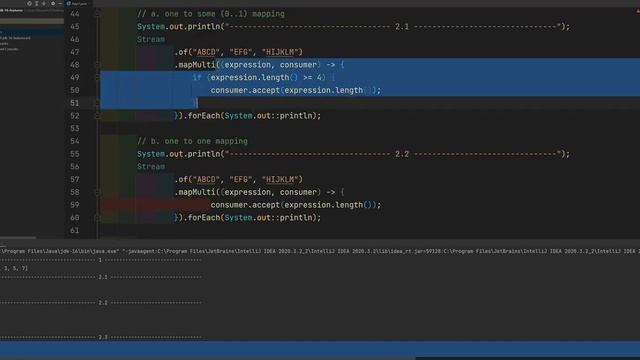Click 'if (expression.length() >= 4)' line
The image size is (640, 360).
(x=264, y=78)
